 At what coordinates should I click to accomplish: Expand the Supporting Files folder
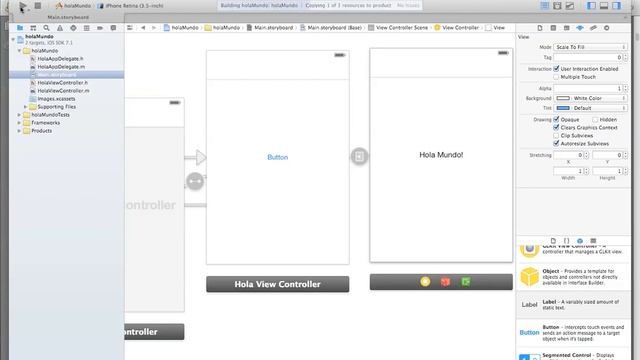tap(25, 107)
